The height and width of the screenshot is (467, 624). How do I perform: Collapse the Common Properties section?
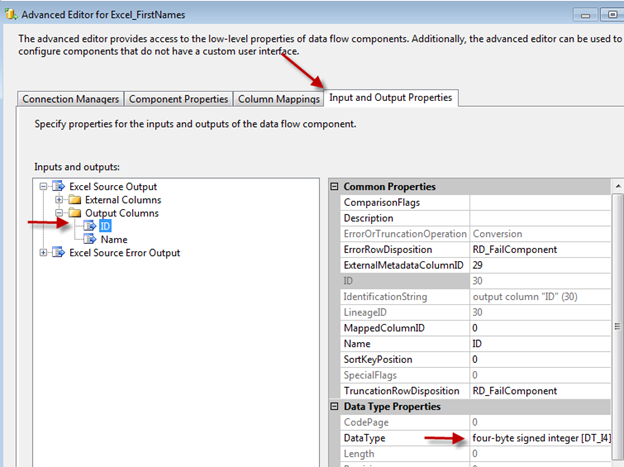pyautogui.click(x=334, y=187)
